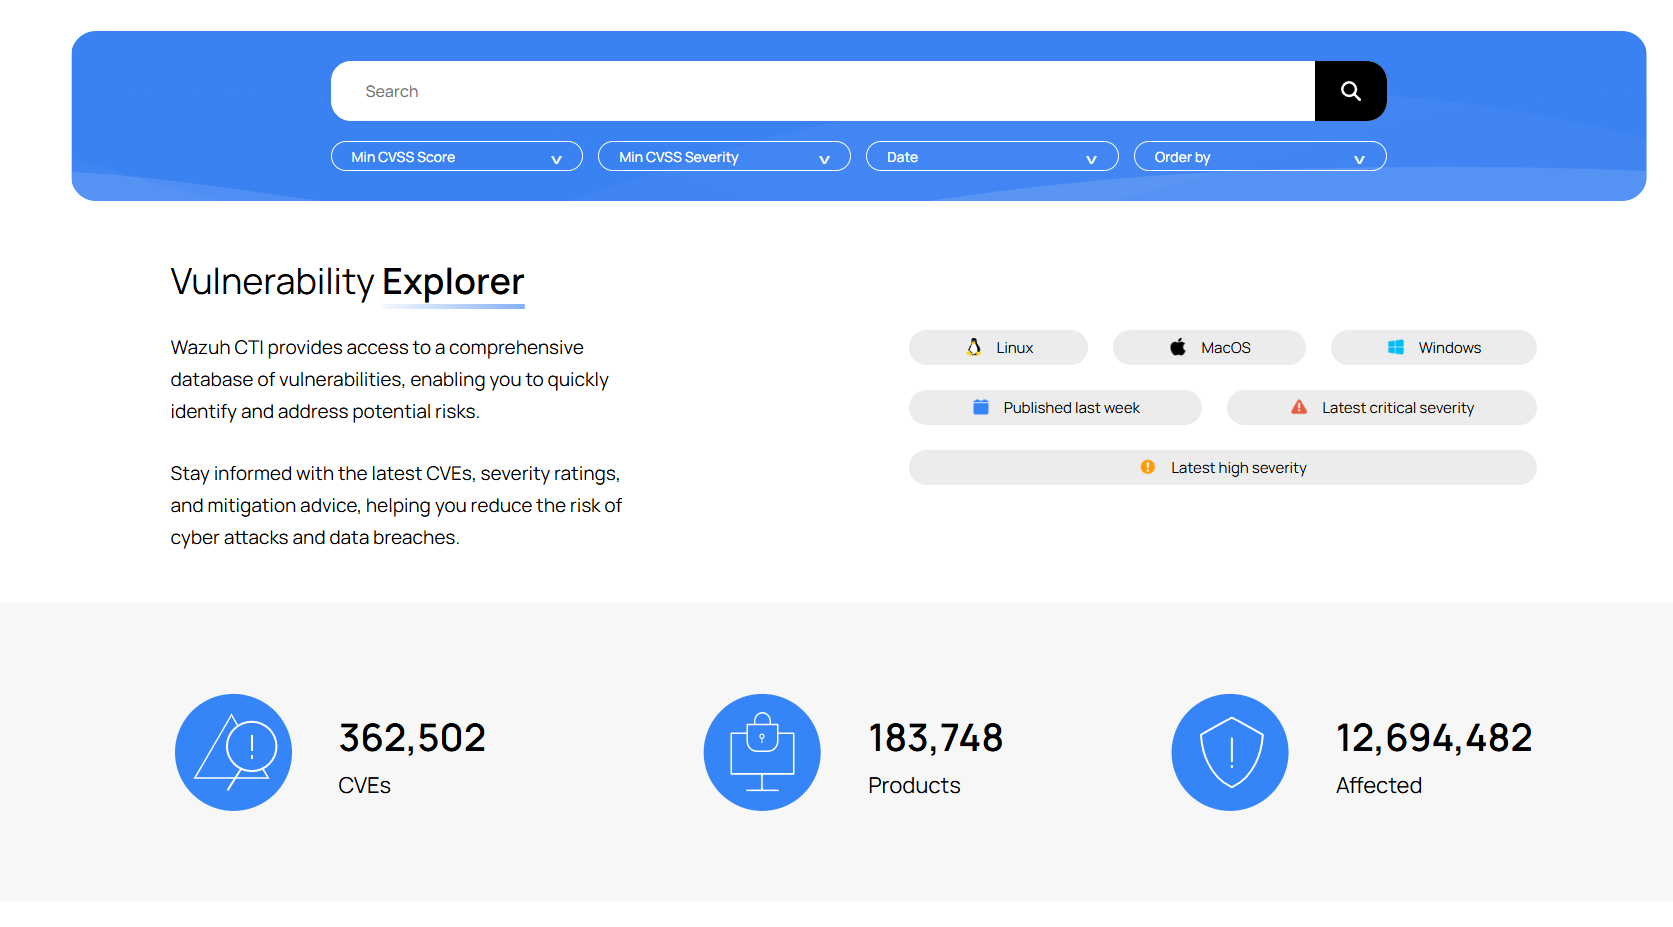This screenshot has width=1673, height=927.
Task: Click the CVEs warning magnifier icon
Action: 233,752
